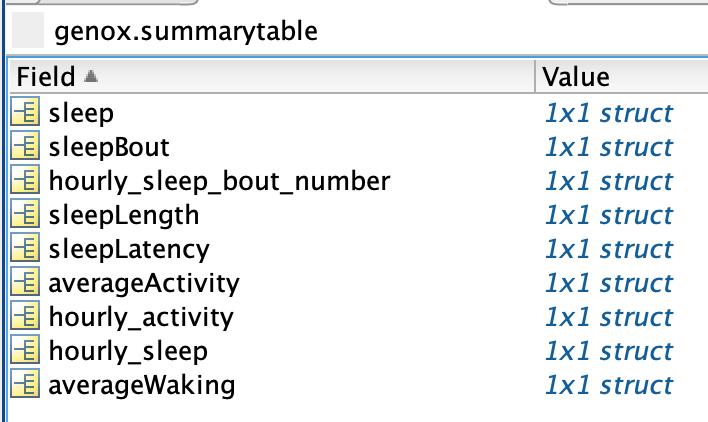
Task: Click the struct icon beside hourly_activity
Action: click(x=25, y=315)
